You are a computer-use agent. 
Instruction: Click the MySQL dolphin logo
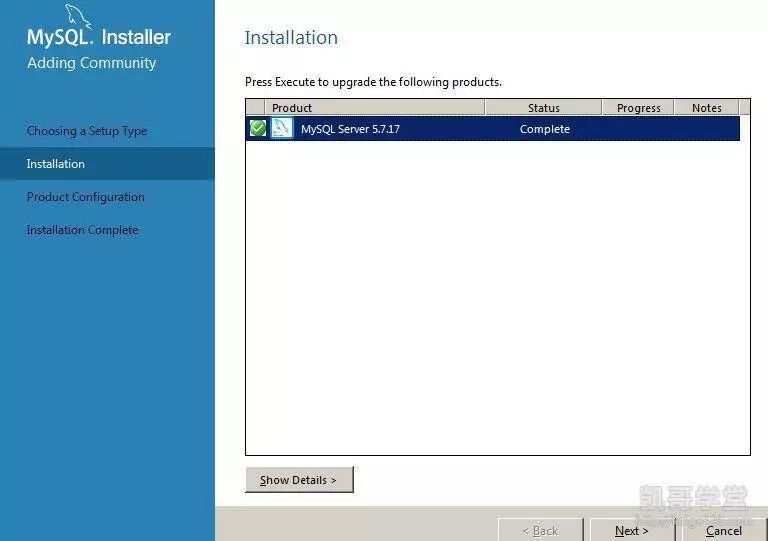[x=78, y=15]
